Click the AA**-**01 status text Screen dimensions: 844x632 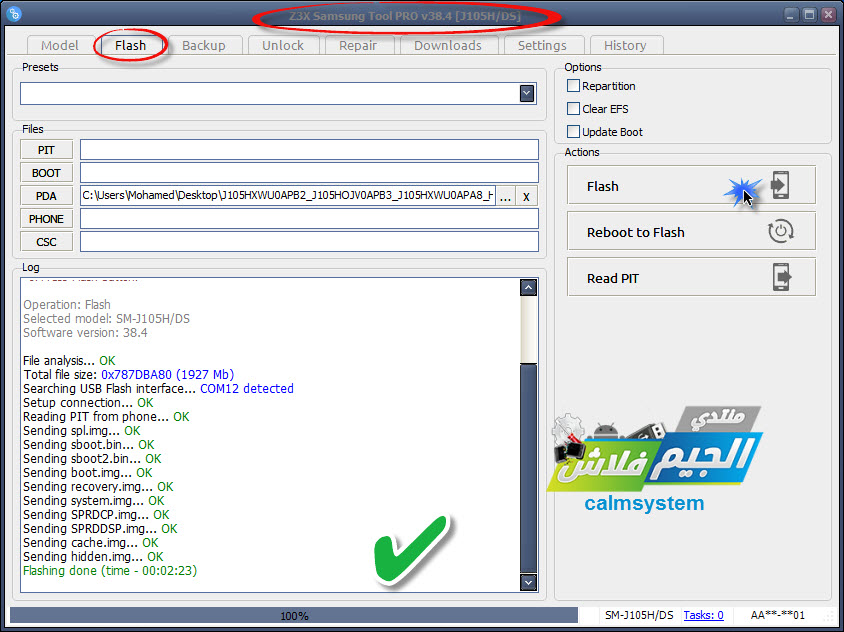point(778,615)
